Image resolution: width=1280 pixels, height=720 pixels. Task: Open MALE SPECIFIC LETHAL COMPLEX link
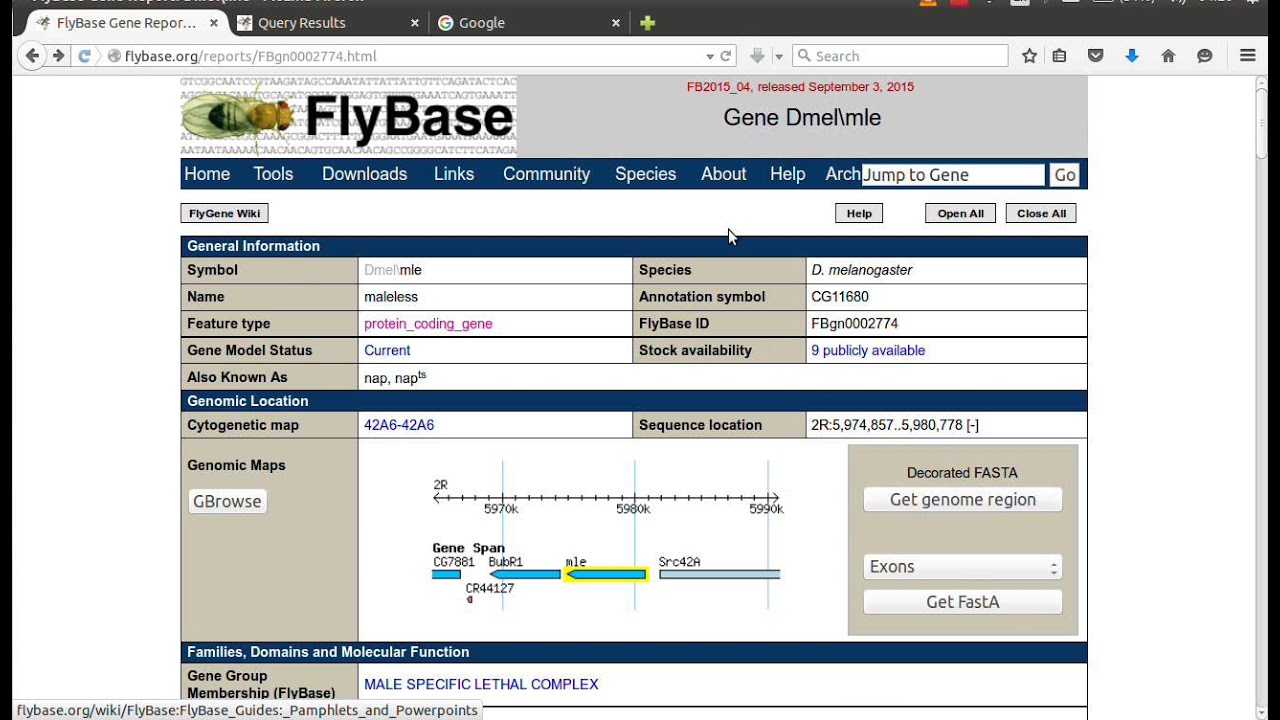481,685
